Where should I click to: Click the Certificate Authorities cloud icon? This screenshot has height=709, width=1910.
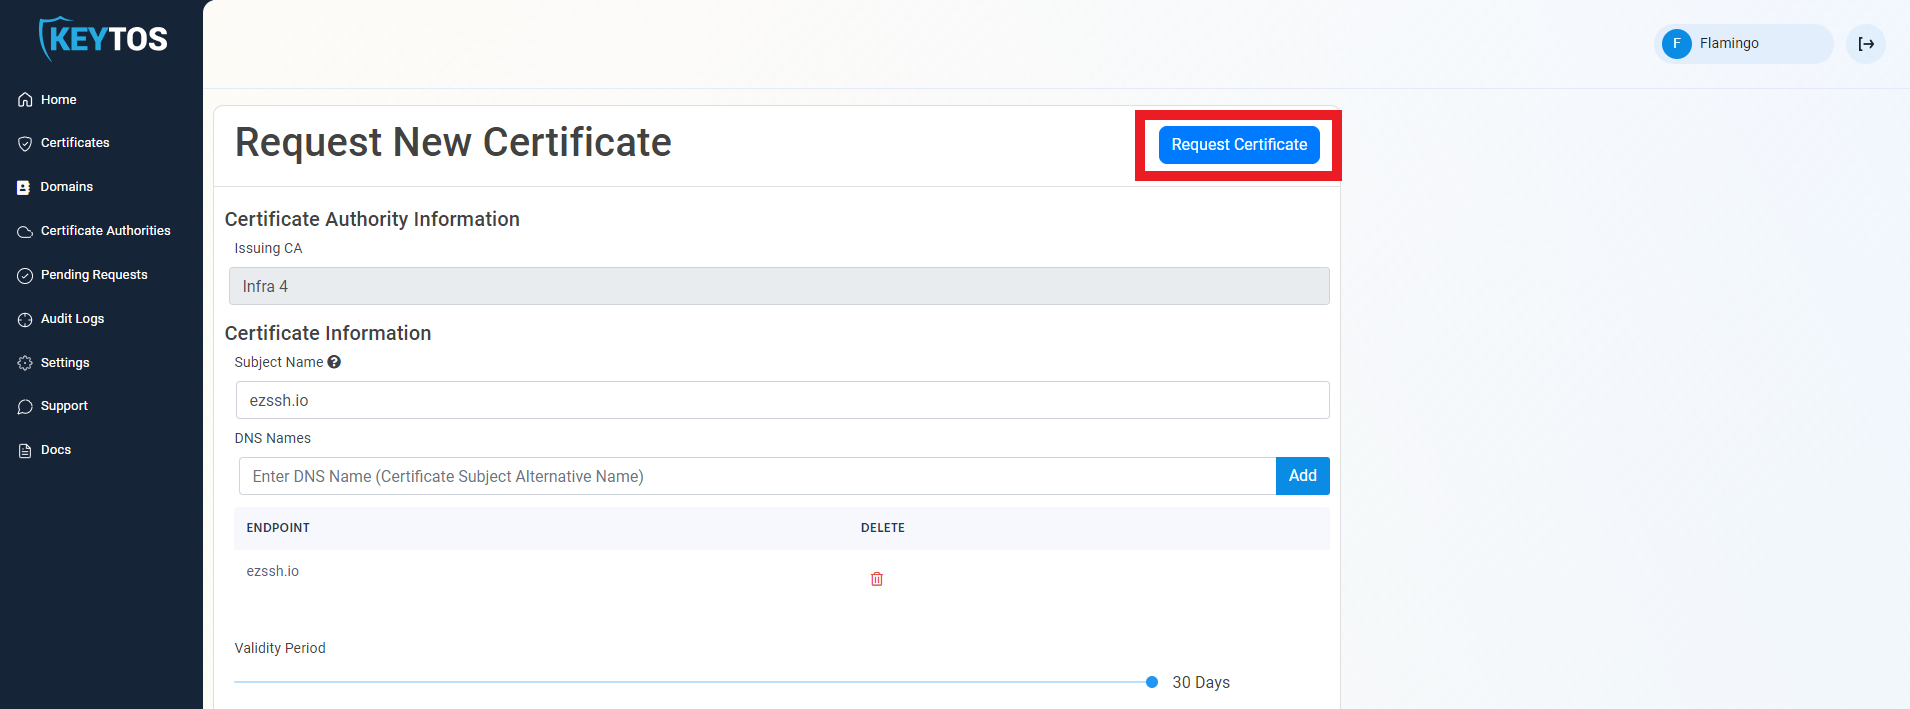(25, 231)
